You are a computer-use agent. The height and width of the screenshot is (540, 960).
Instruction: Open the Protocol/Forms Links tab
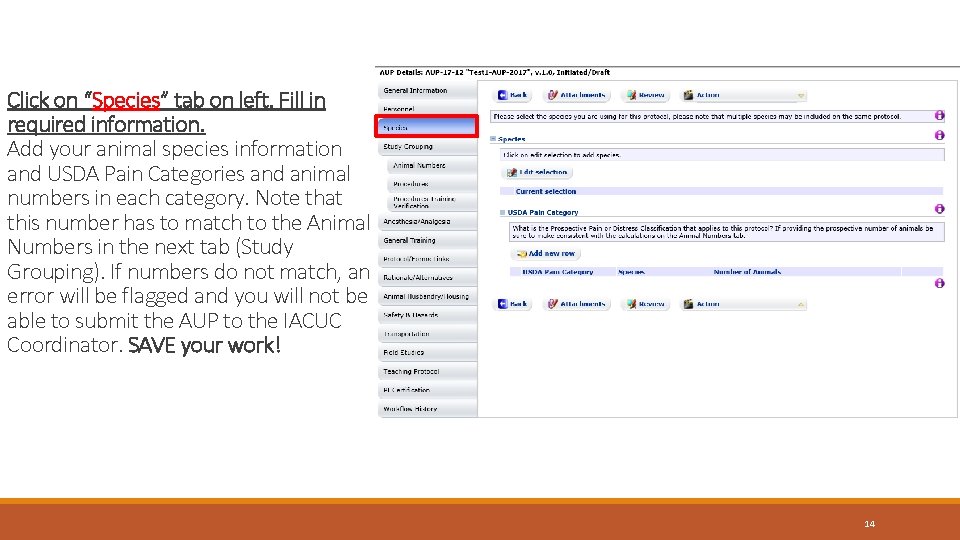click(427, 259)
